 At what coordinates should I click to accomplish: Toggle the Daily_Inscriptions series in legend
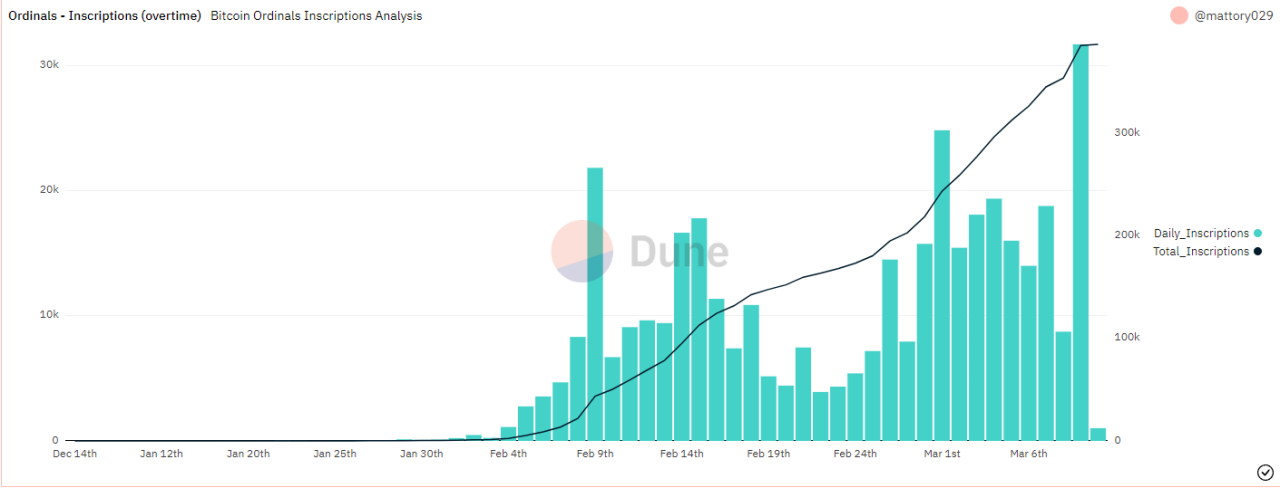click(x=1201, y=233)
